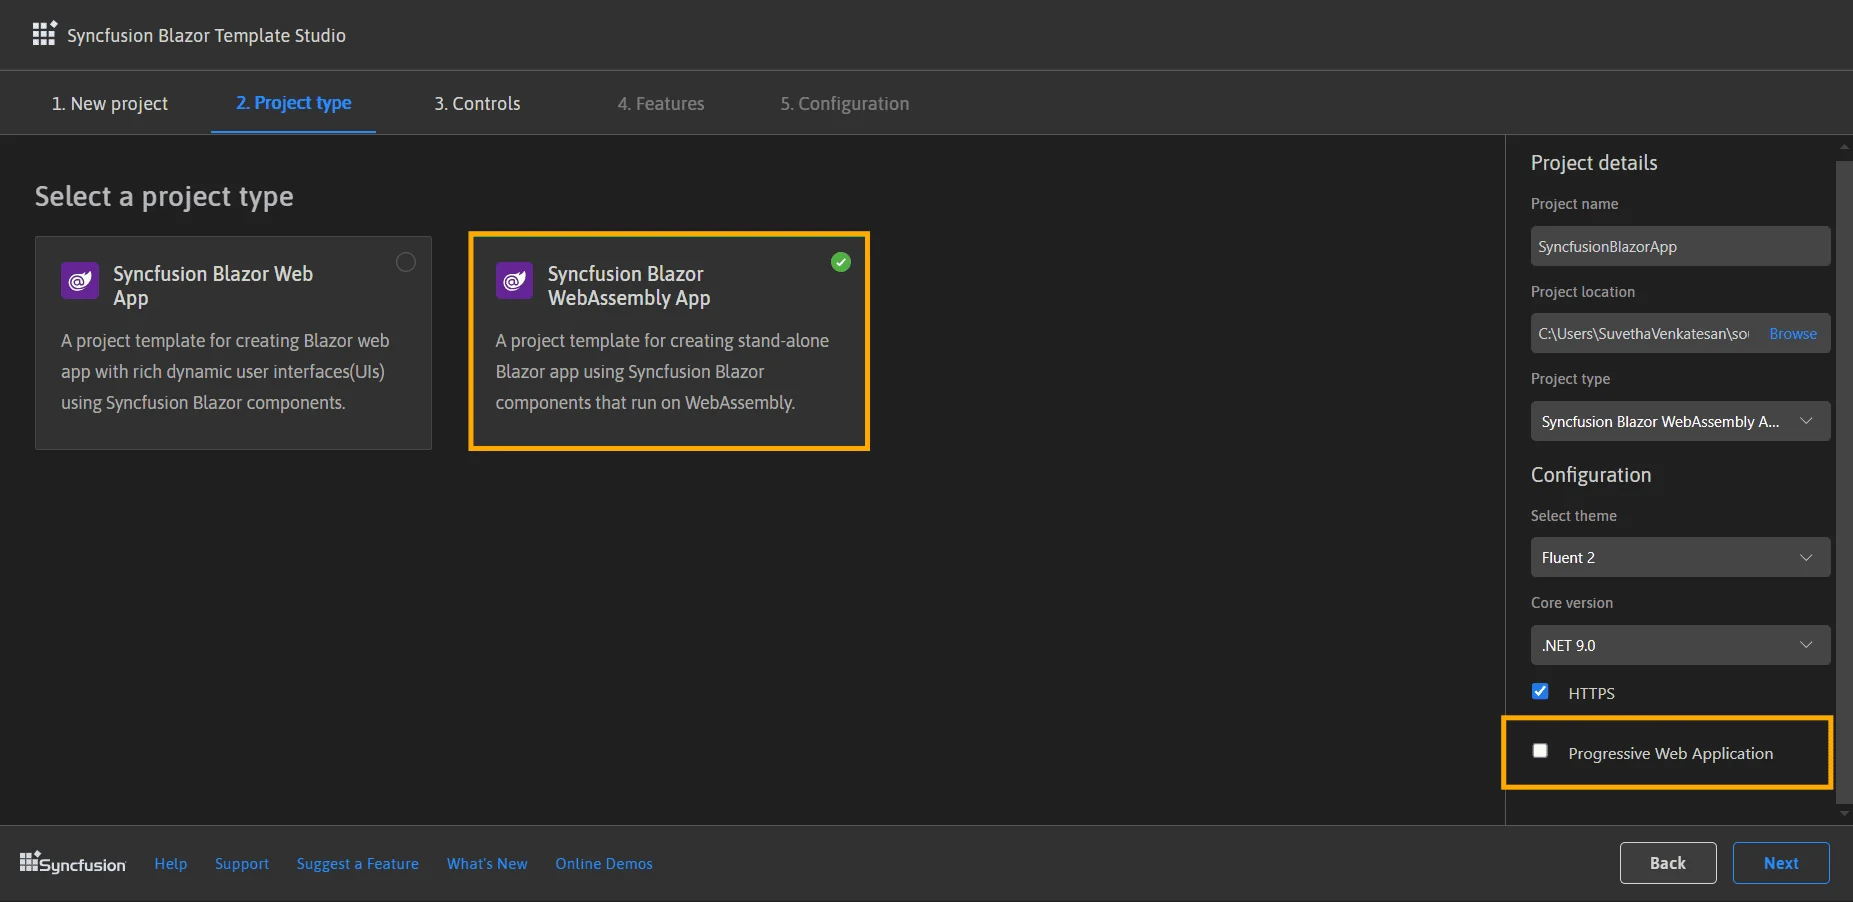Click the Syncfusion Blazor Web App card icon
The image size is (1853, 902).
tap(79, 281)
